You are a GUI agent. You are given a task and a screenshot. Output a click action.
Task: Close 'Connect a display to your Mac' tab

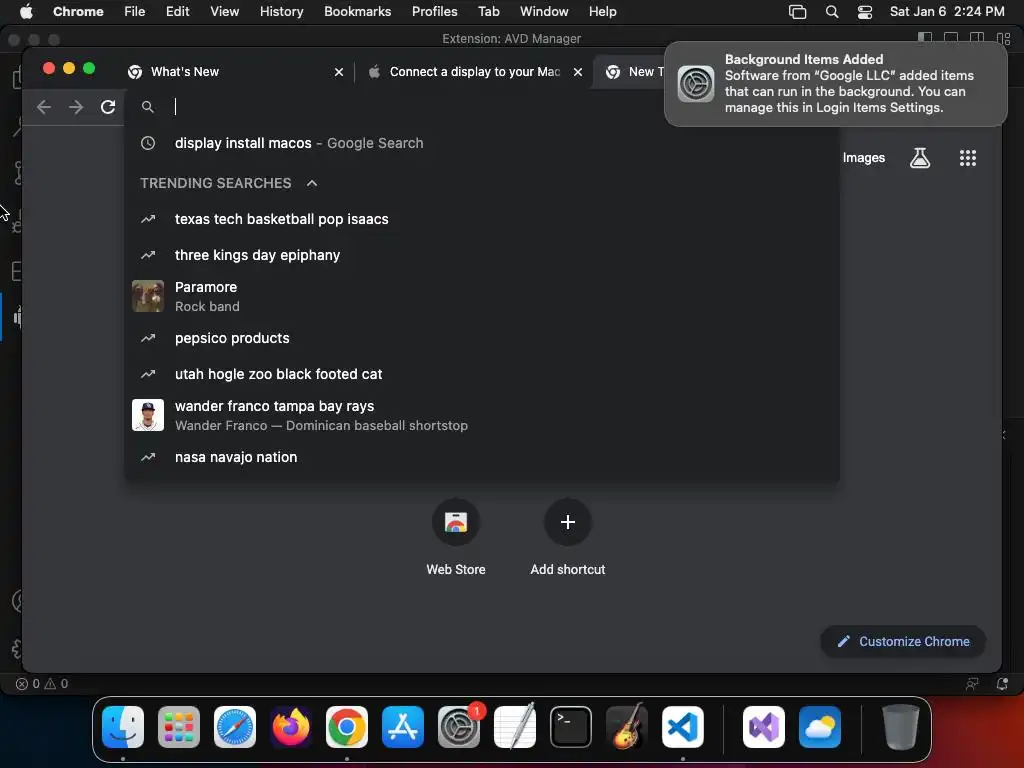pyautogui.click(x=578, y=72)
